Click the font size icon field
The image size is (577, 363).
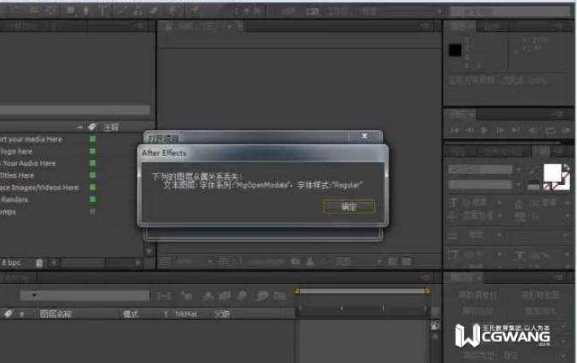[454, 202]
